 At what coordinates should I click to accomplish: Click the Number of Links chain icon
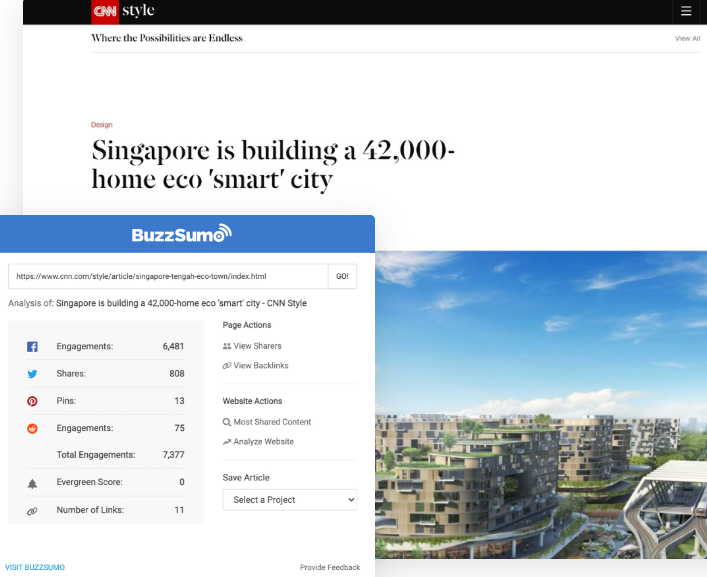click(32, 511)
